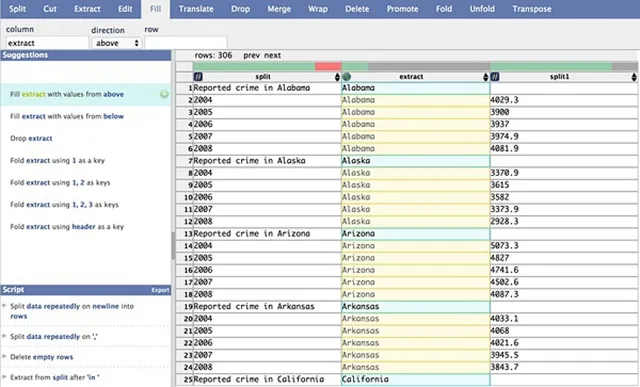Select the Reported crime in California cell
The image size is (640, 387).
click(267, 379)
